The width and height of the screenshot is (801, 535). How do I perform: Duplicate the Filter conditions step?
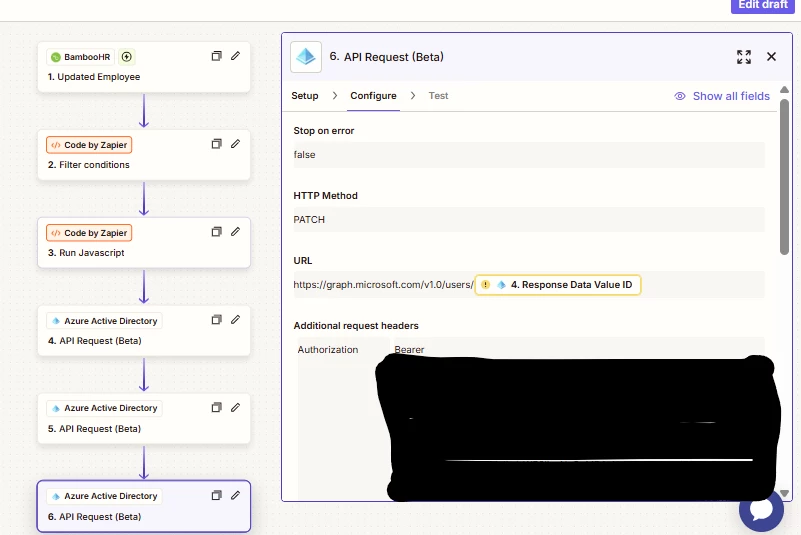[x=217, y=144]
